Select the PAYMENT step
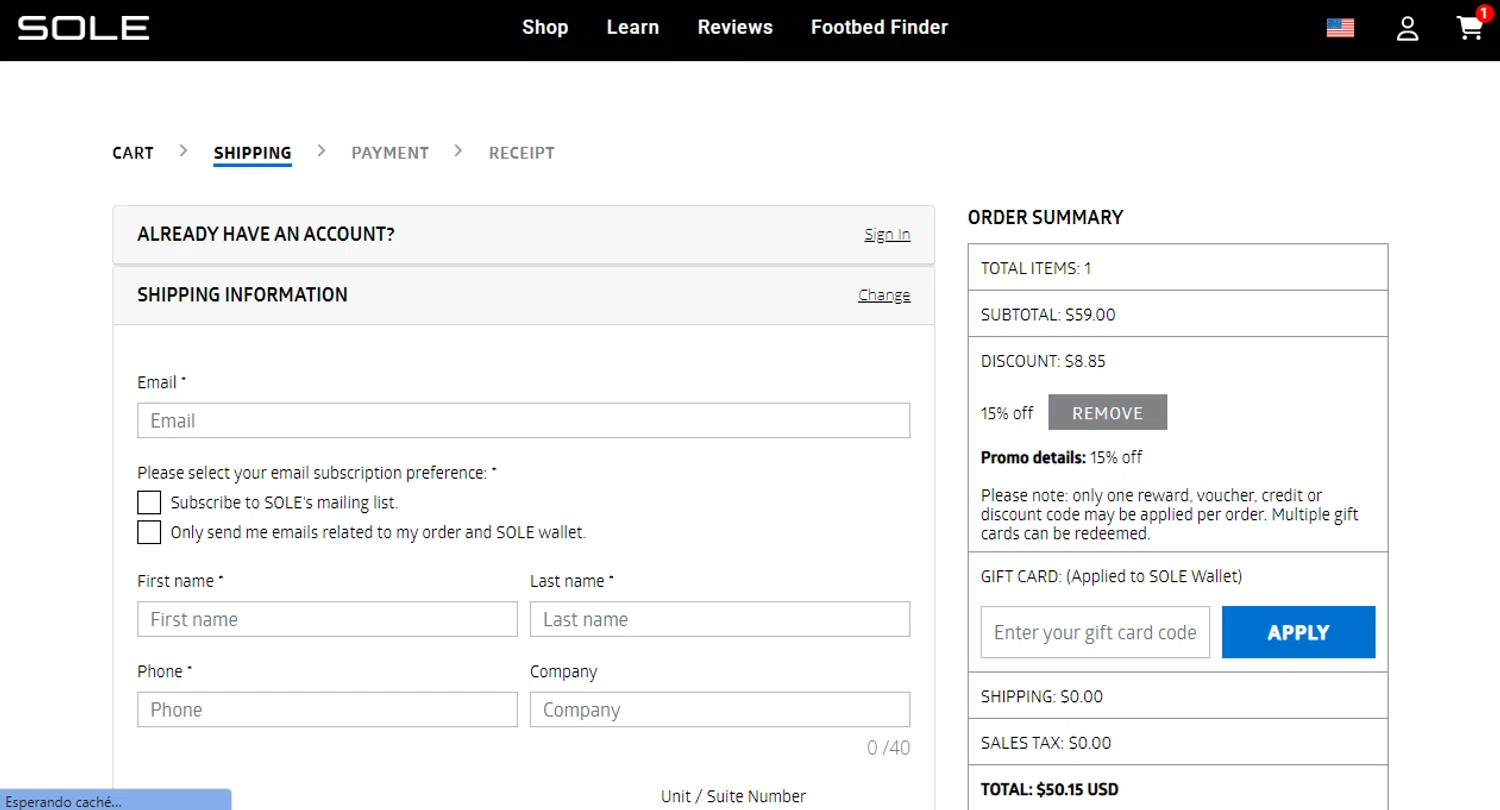This screenshot has width=1500, height=810. [x=390, y=153]
